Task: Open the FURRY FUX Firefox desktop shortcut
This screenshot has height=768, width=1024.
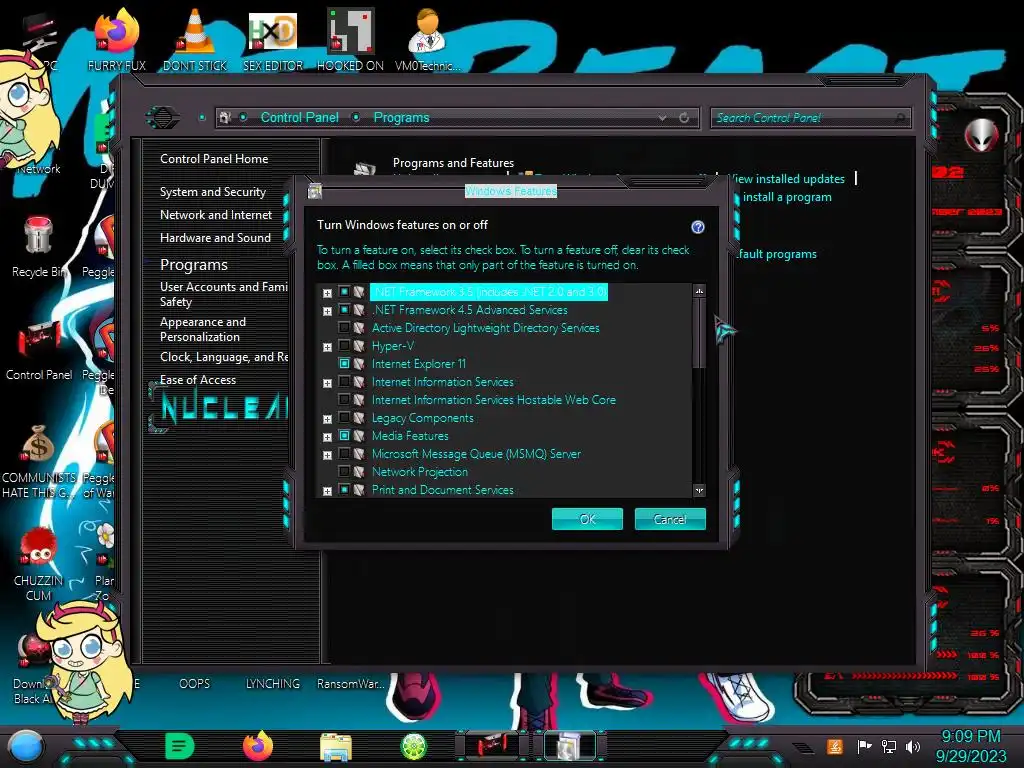Action: (x=117, y=39)
